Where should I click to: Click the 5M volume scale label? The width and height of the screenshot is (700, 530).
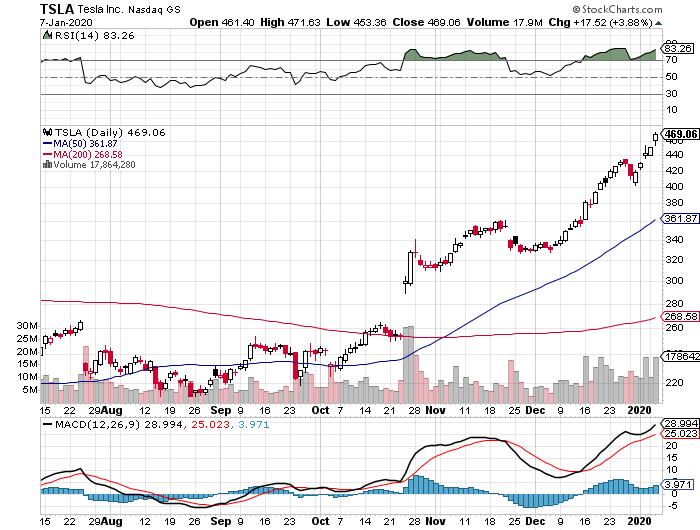30,390
